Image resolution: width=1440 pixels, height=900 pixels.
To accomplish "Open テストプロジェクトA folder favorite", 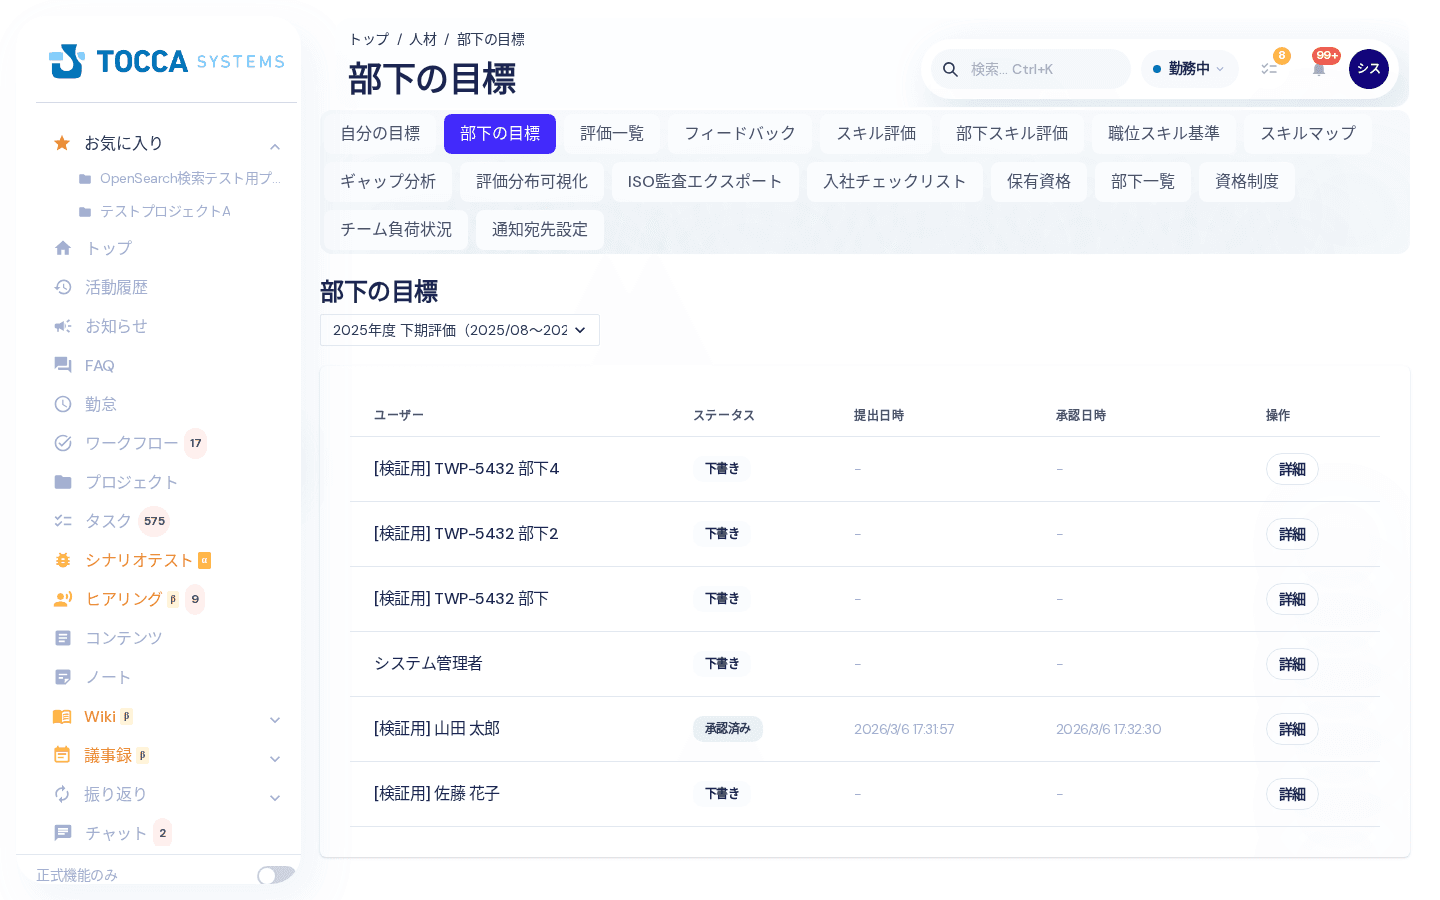I will point(155,211).
